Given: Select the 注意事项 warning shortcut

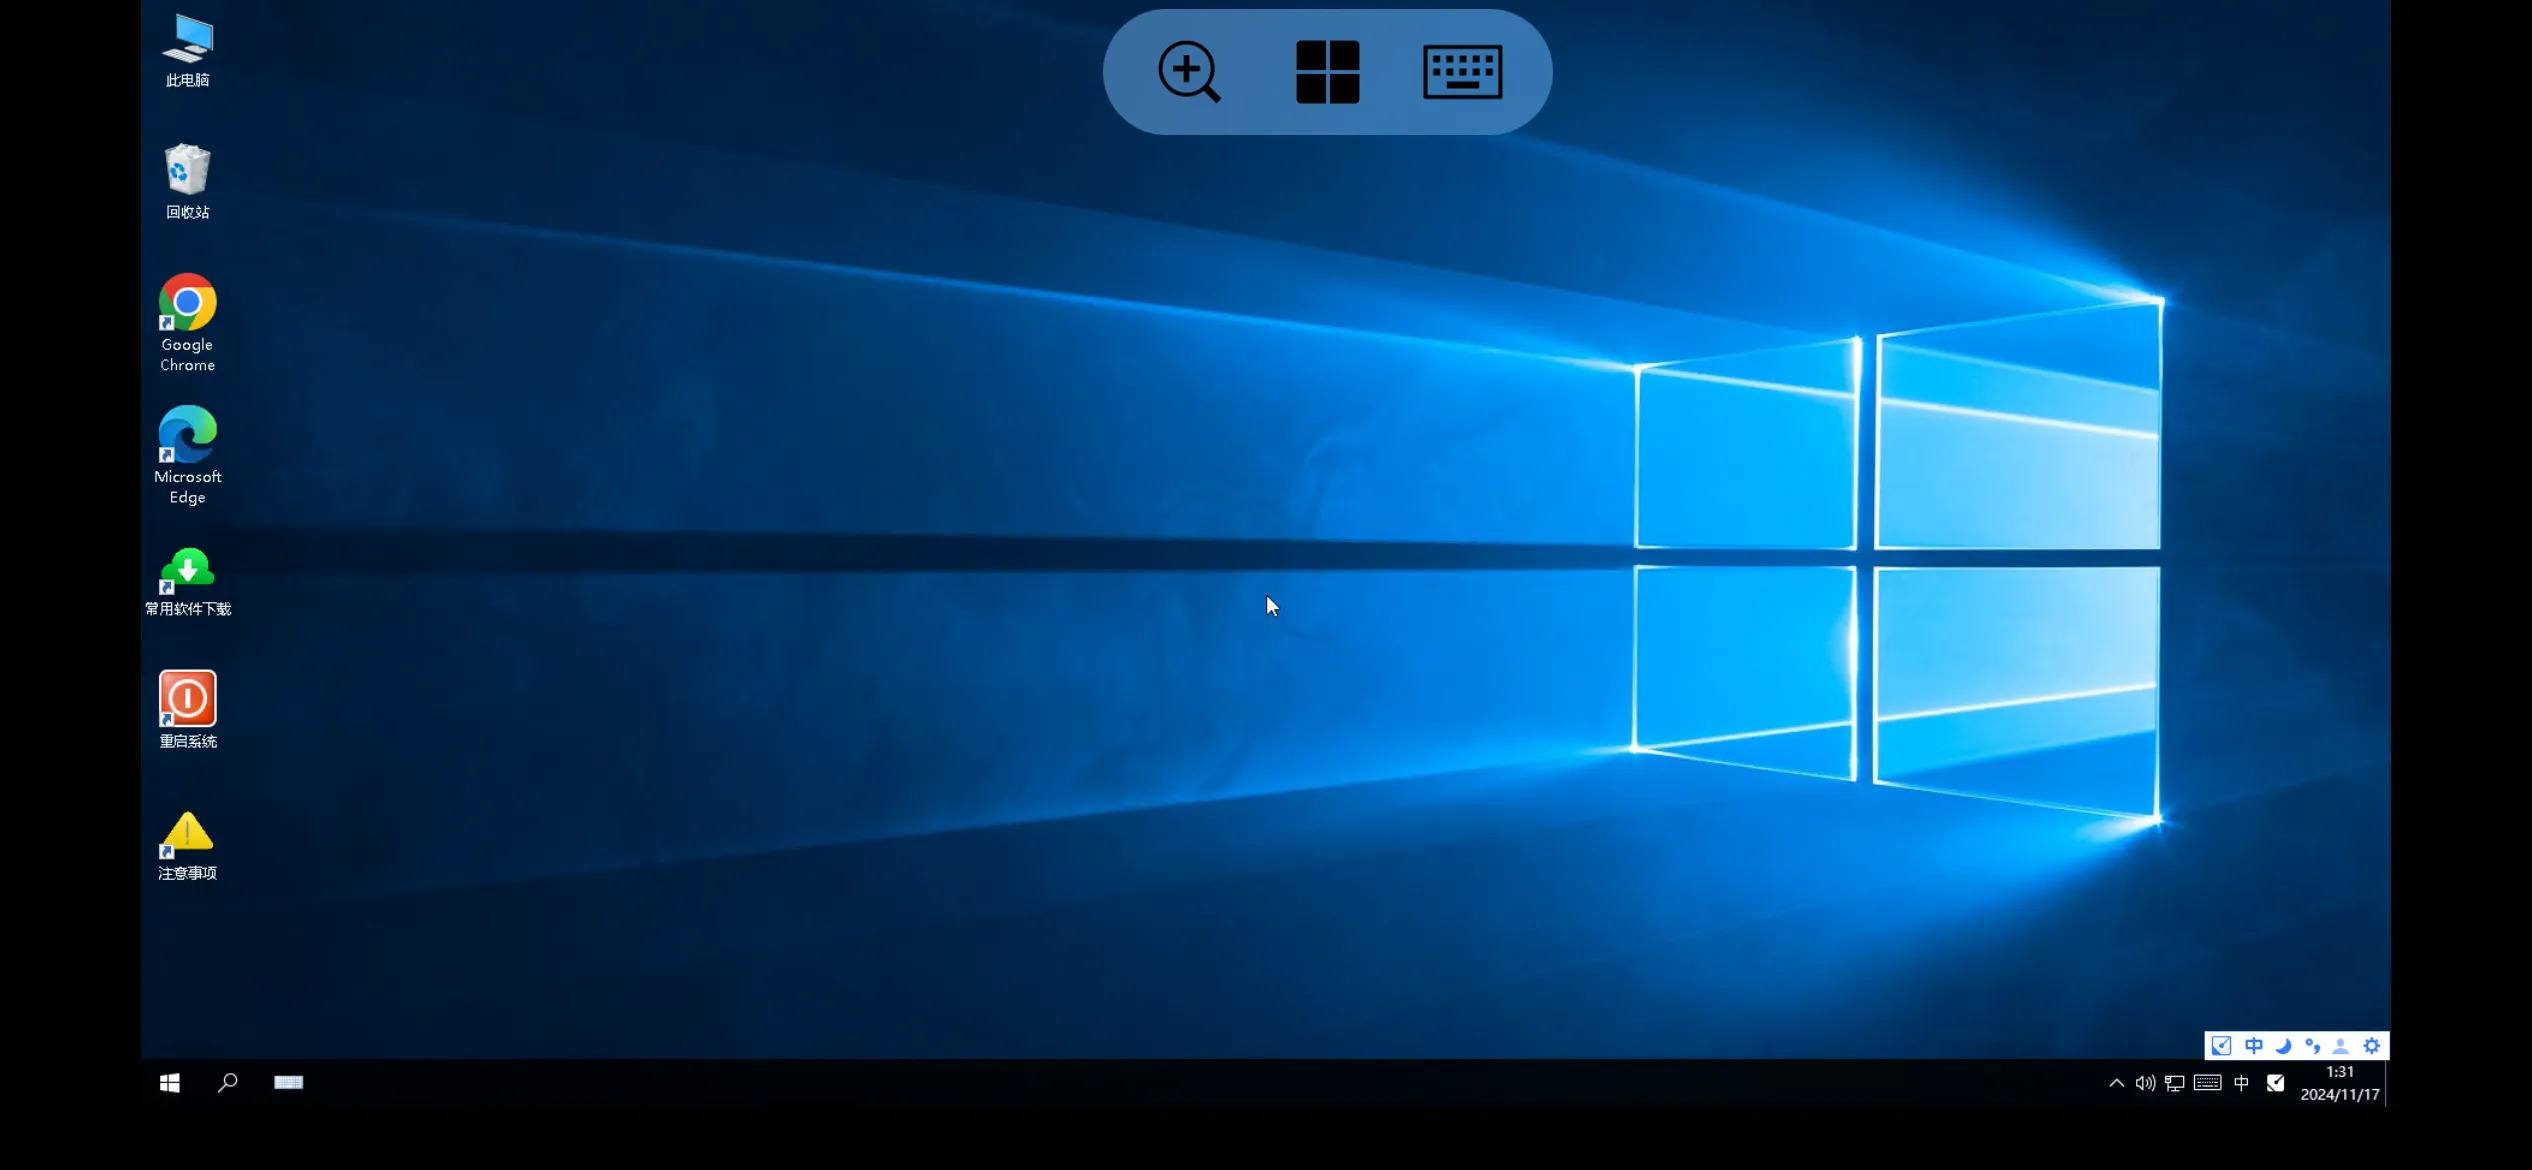Looking at the screenshot, I should click(187, 844).
